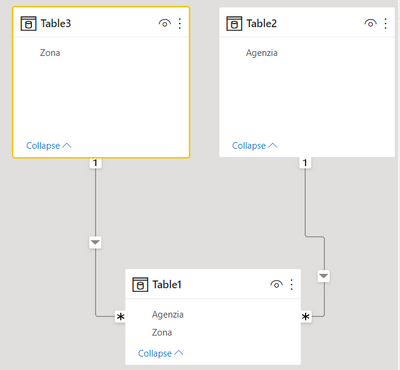Viewport: 400px width, 370px height.
Task: Click the Table2 table icon
Action: tap(234, 23)
